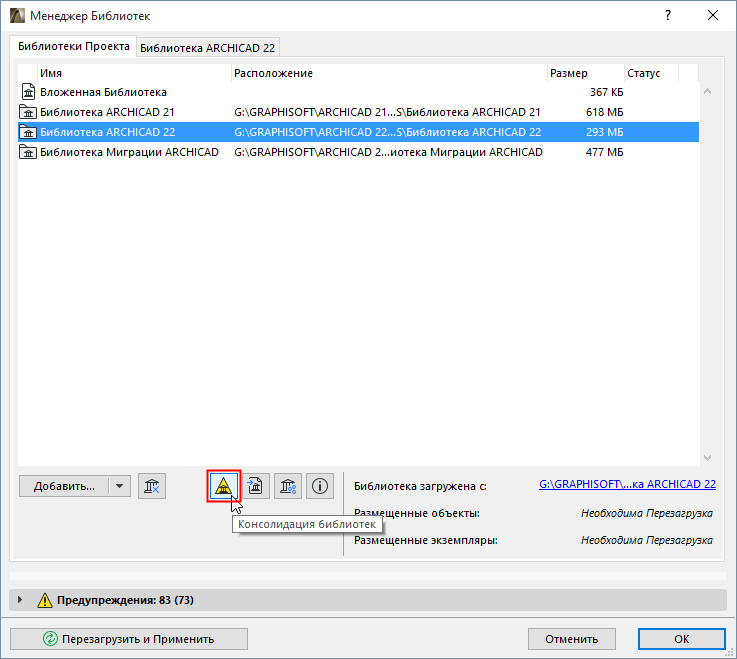This screenshot has width=737, height=659.
Task: Click the yellow warning triangle beside Предупреждения
Action: coord(45,600)
